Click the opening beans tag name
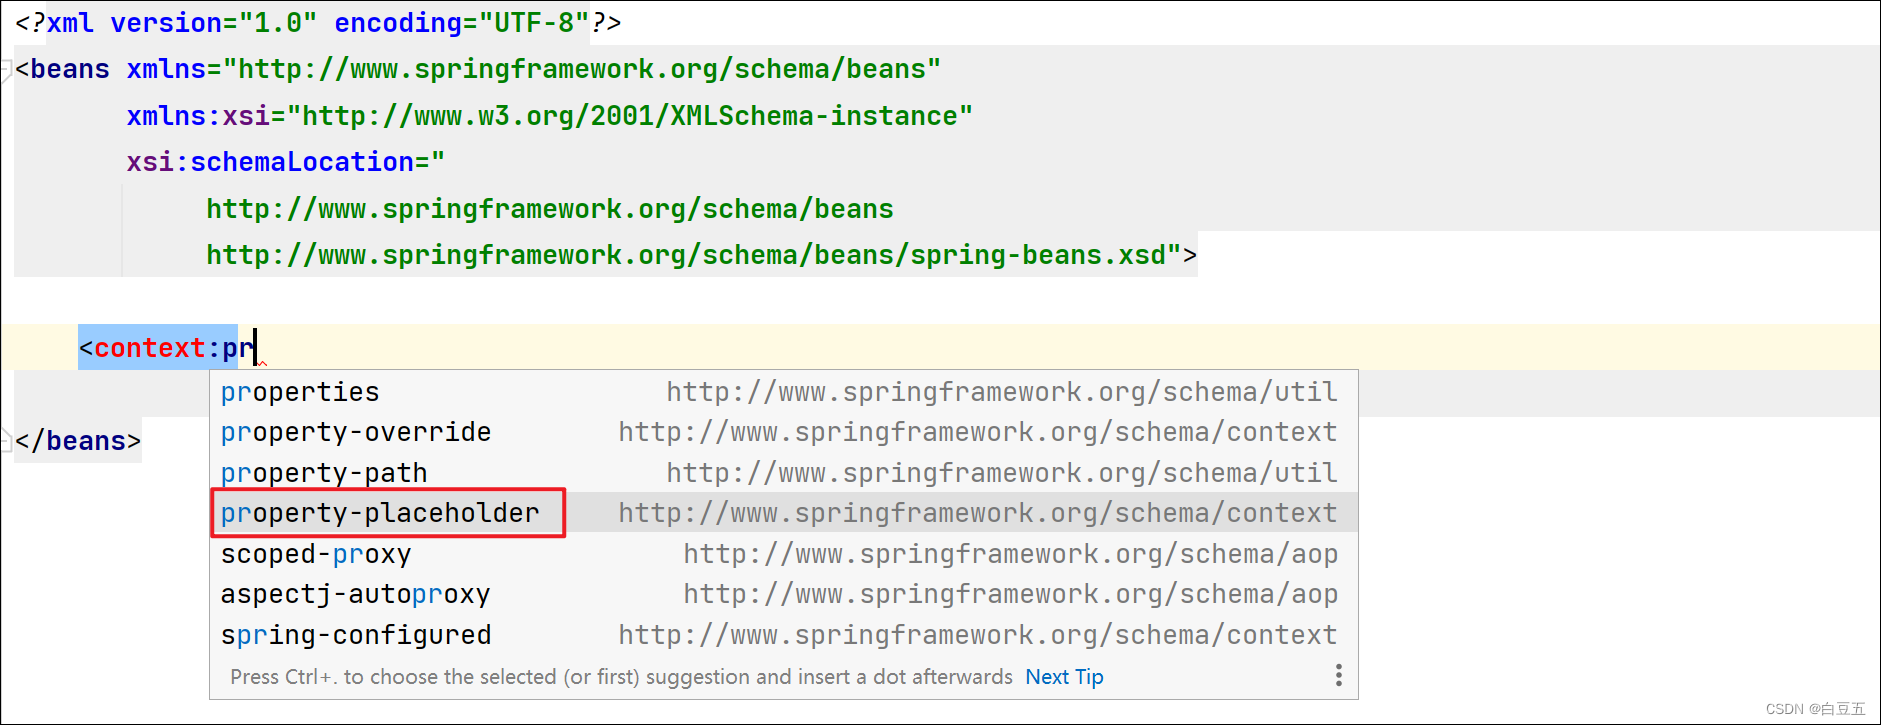Screen dimensions: 1881x725 tap(69, 69)
